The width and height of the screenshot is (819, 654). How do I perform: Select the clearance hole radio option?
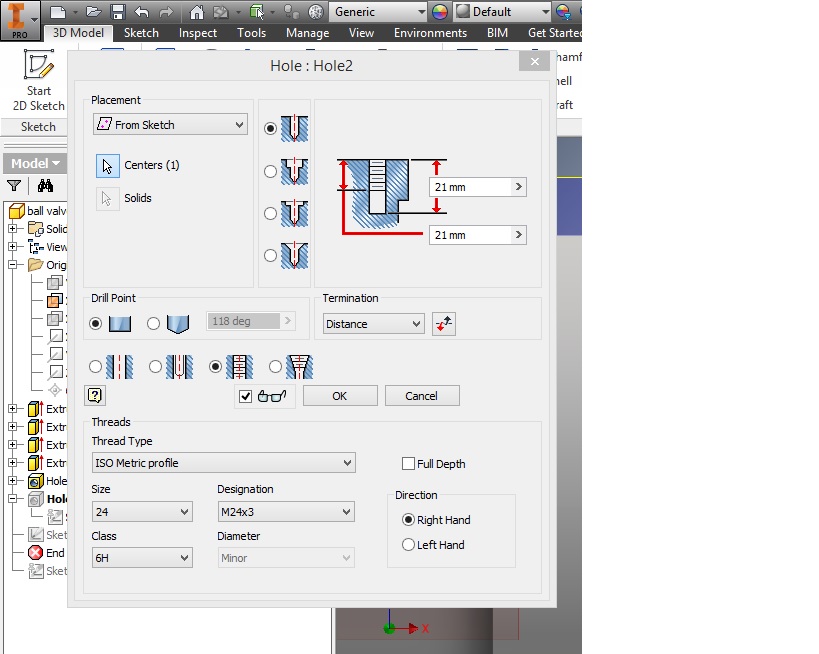(x=155, y=367)
